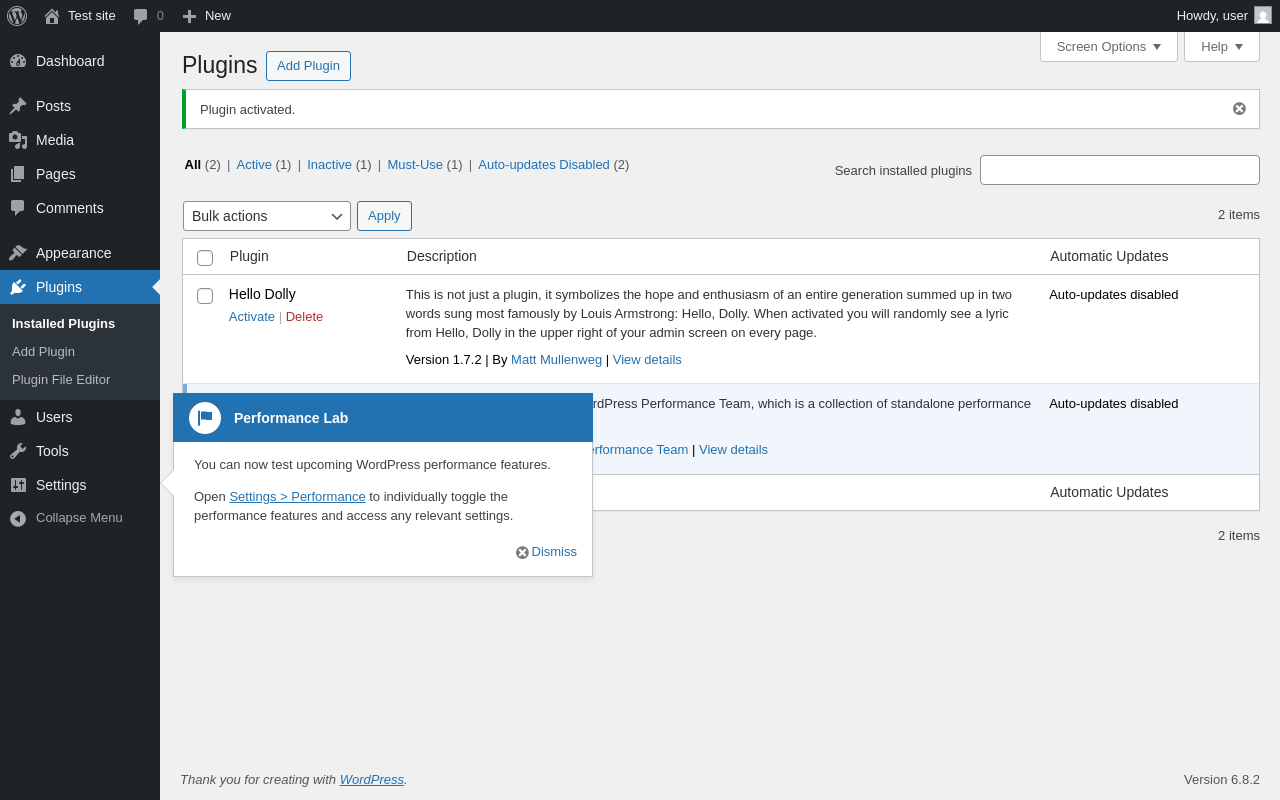Open the Plugin File Editor submenu

coord(61,380)
